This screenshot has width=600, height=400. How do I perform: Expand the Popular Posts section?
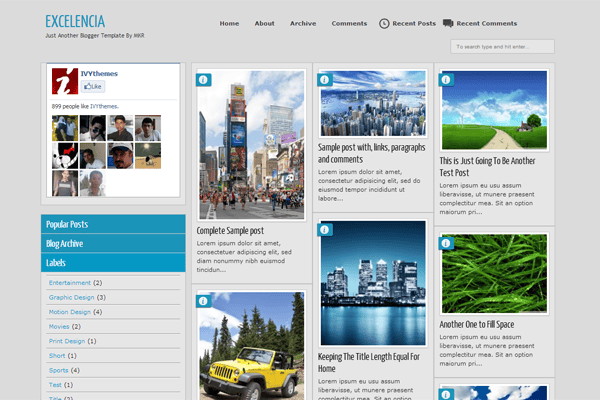click(113, 224)
